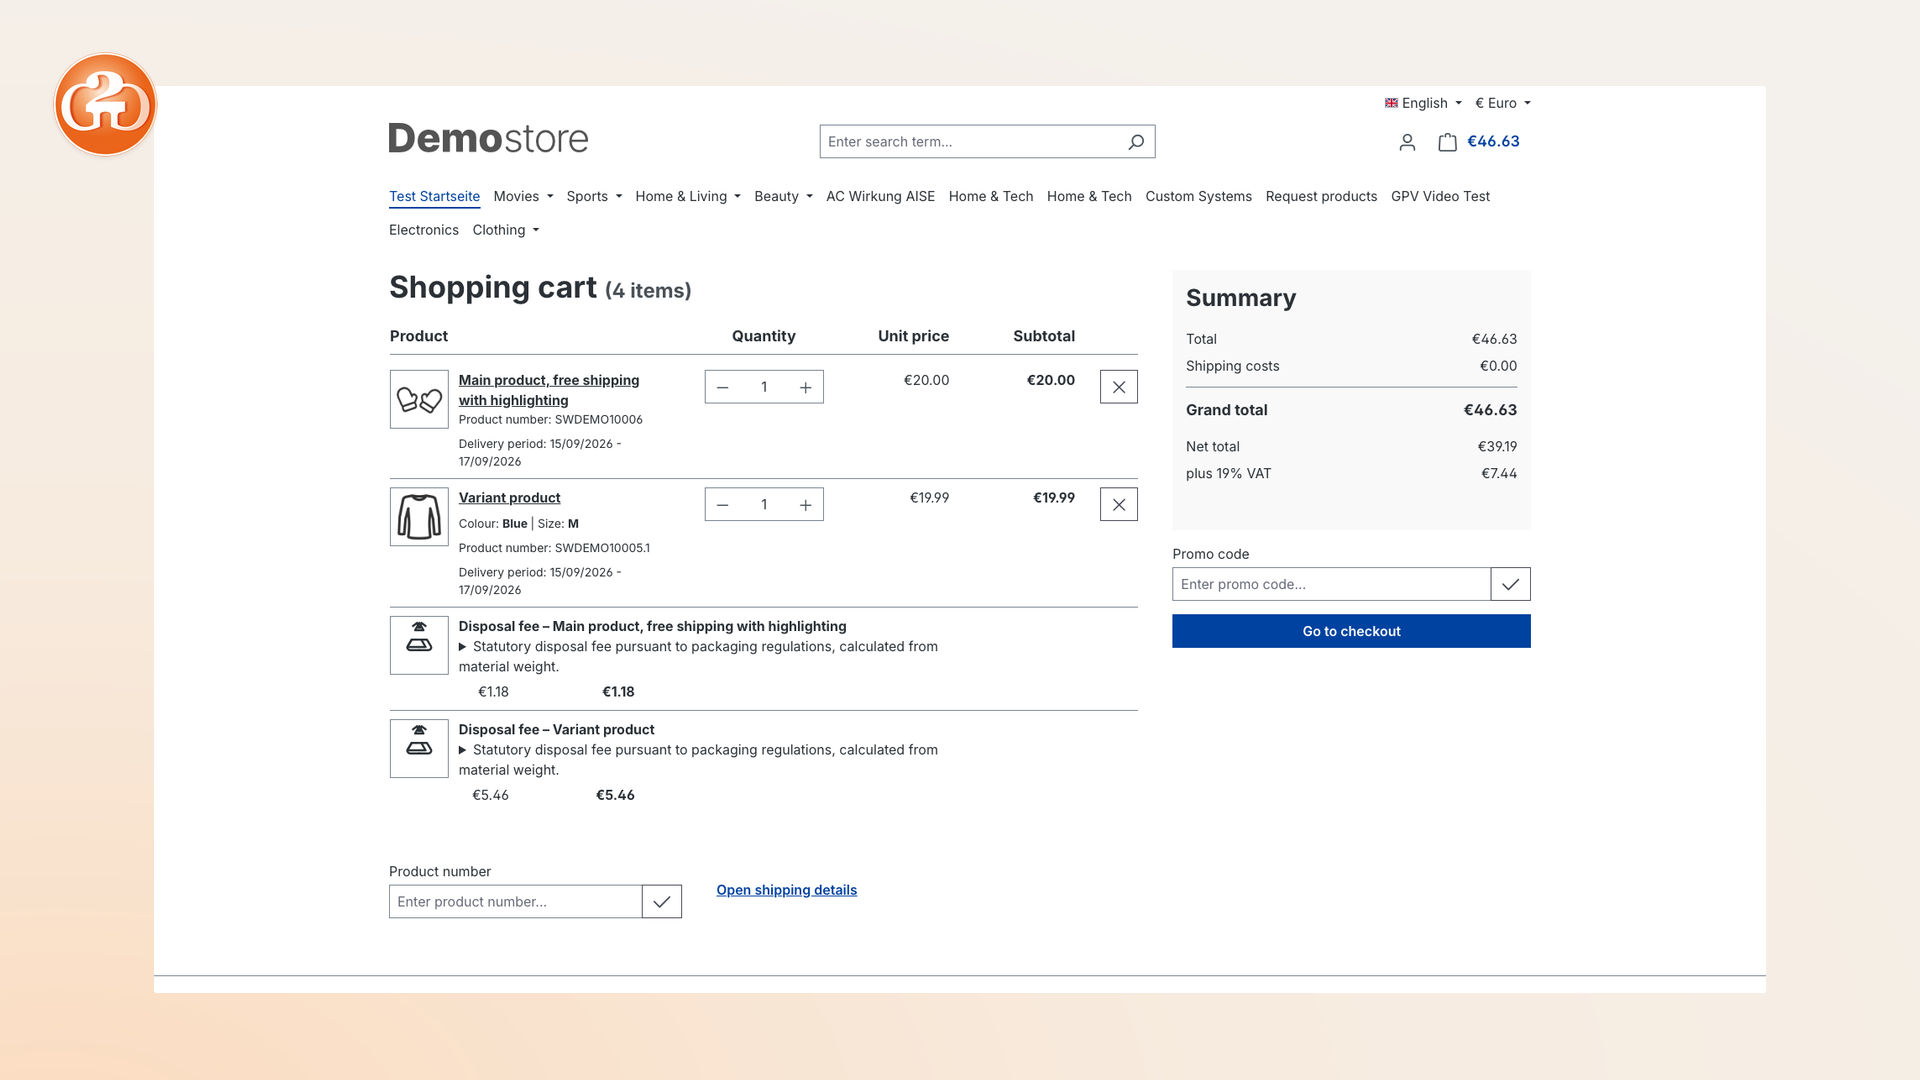Expand the Sports menu
The height and width of the screenshot is (1080, 1920).
coord(594,196)
